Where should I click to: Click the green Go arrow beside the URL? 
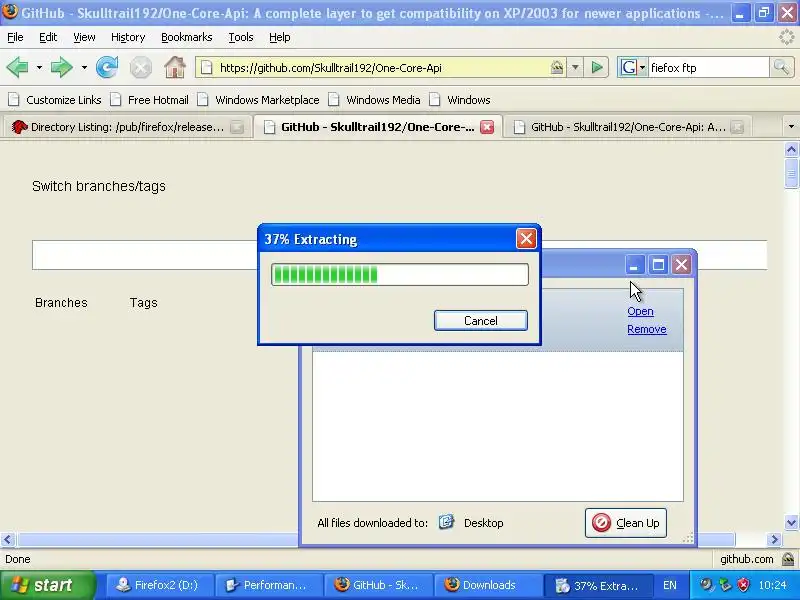[596, 67]
